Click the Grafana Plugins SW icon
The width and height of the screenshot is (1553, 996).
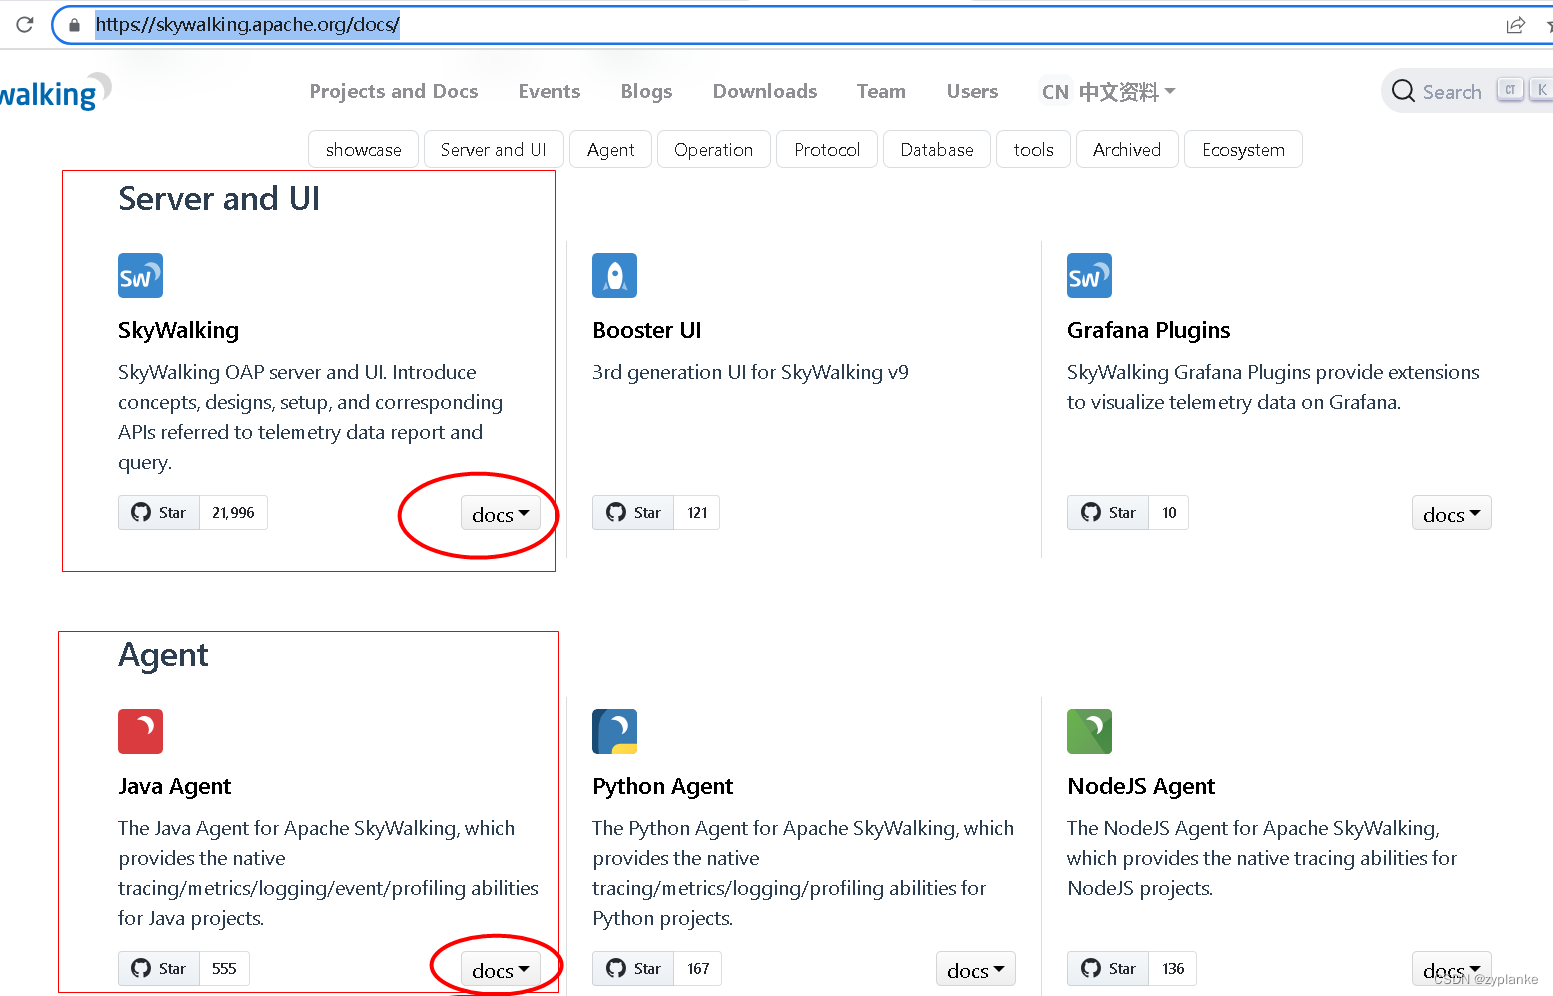coord(1089,275)
